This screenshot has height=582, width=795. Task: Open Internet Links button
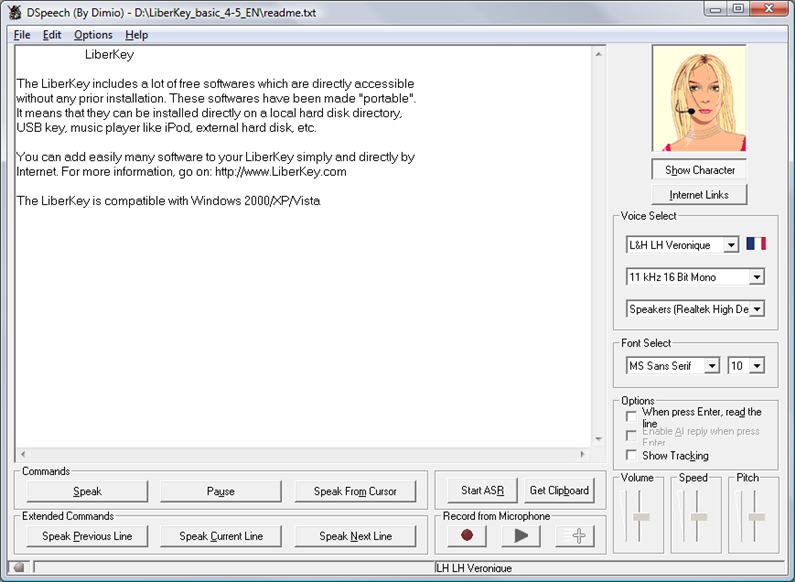699,195
